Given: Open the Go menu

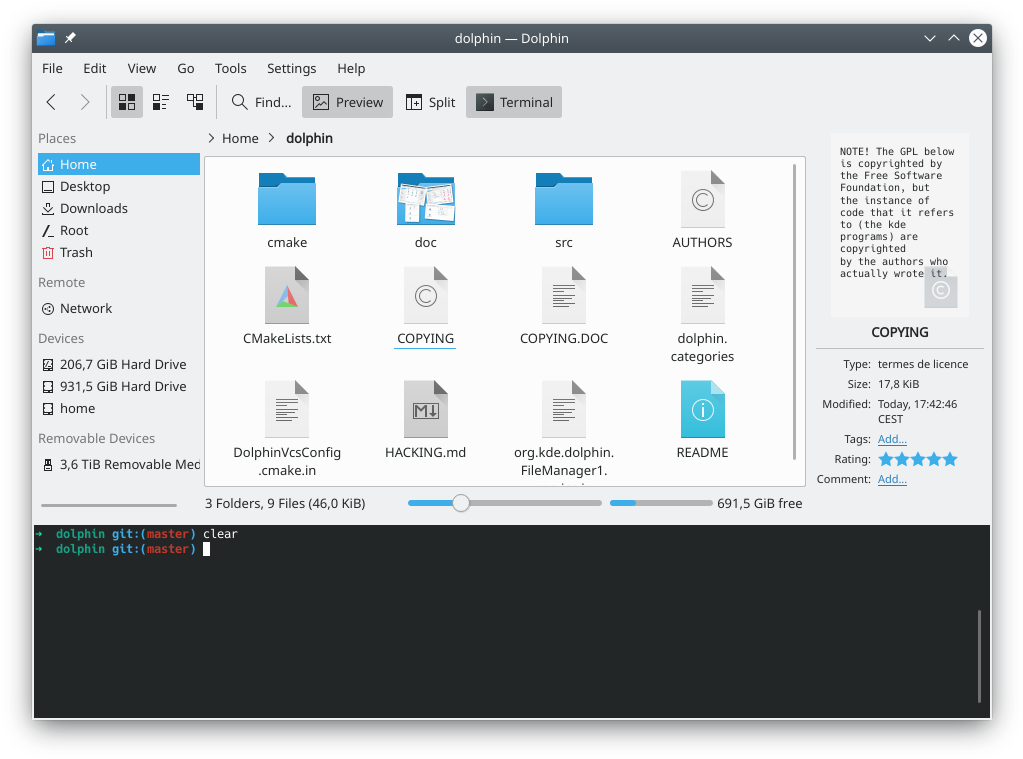Looking at the screenshot, I should pos(186,69).
